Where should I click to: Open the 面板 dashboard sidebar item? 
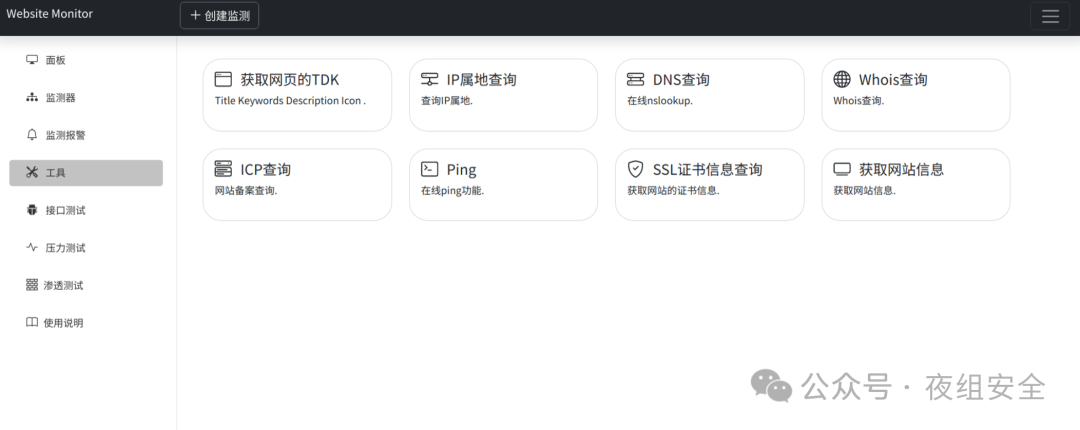[x=55, y=60]
